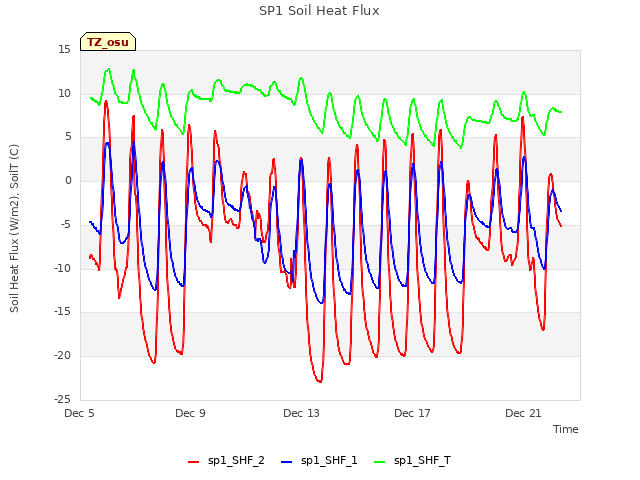Screen dimensions: 640x480
Task: Click the Dec 13 x-axis label
Action: coord(301,413)
